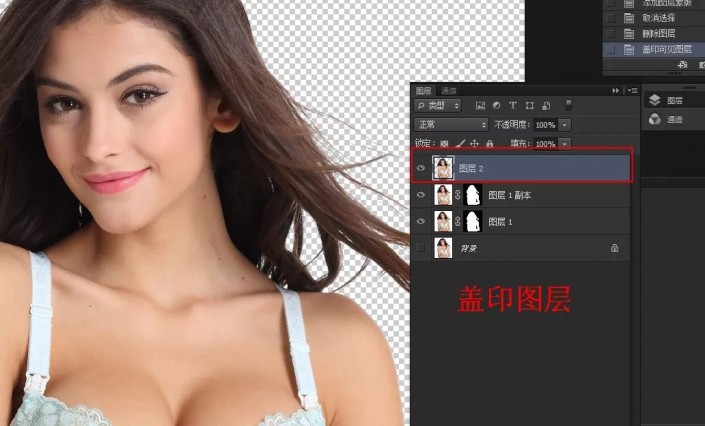Click the shape layer filter icon
The width and height of the screenshot is (705, 426).
530,106
